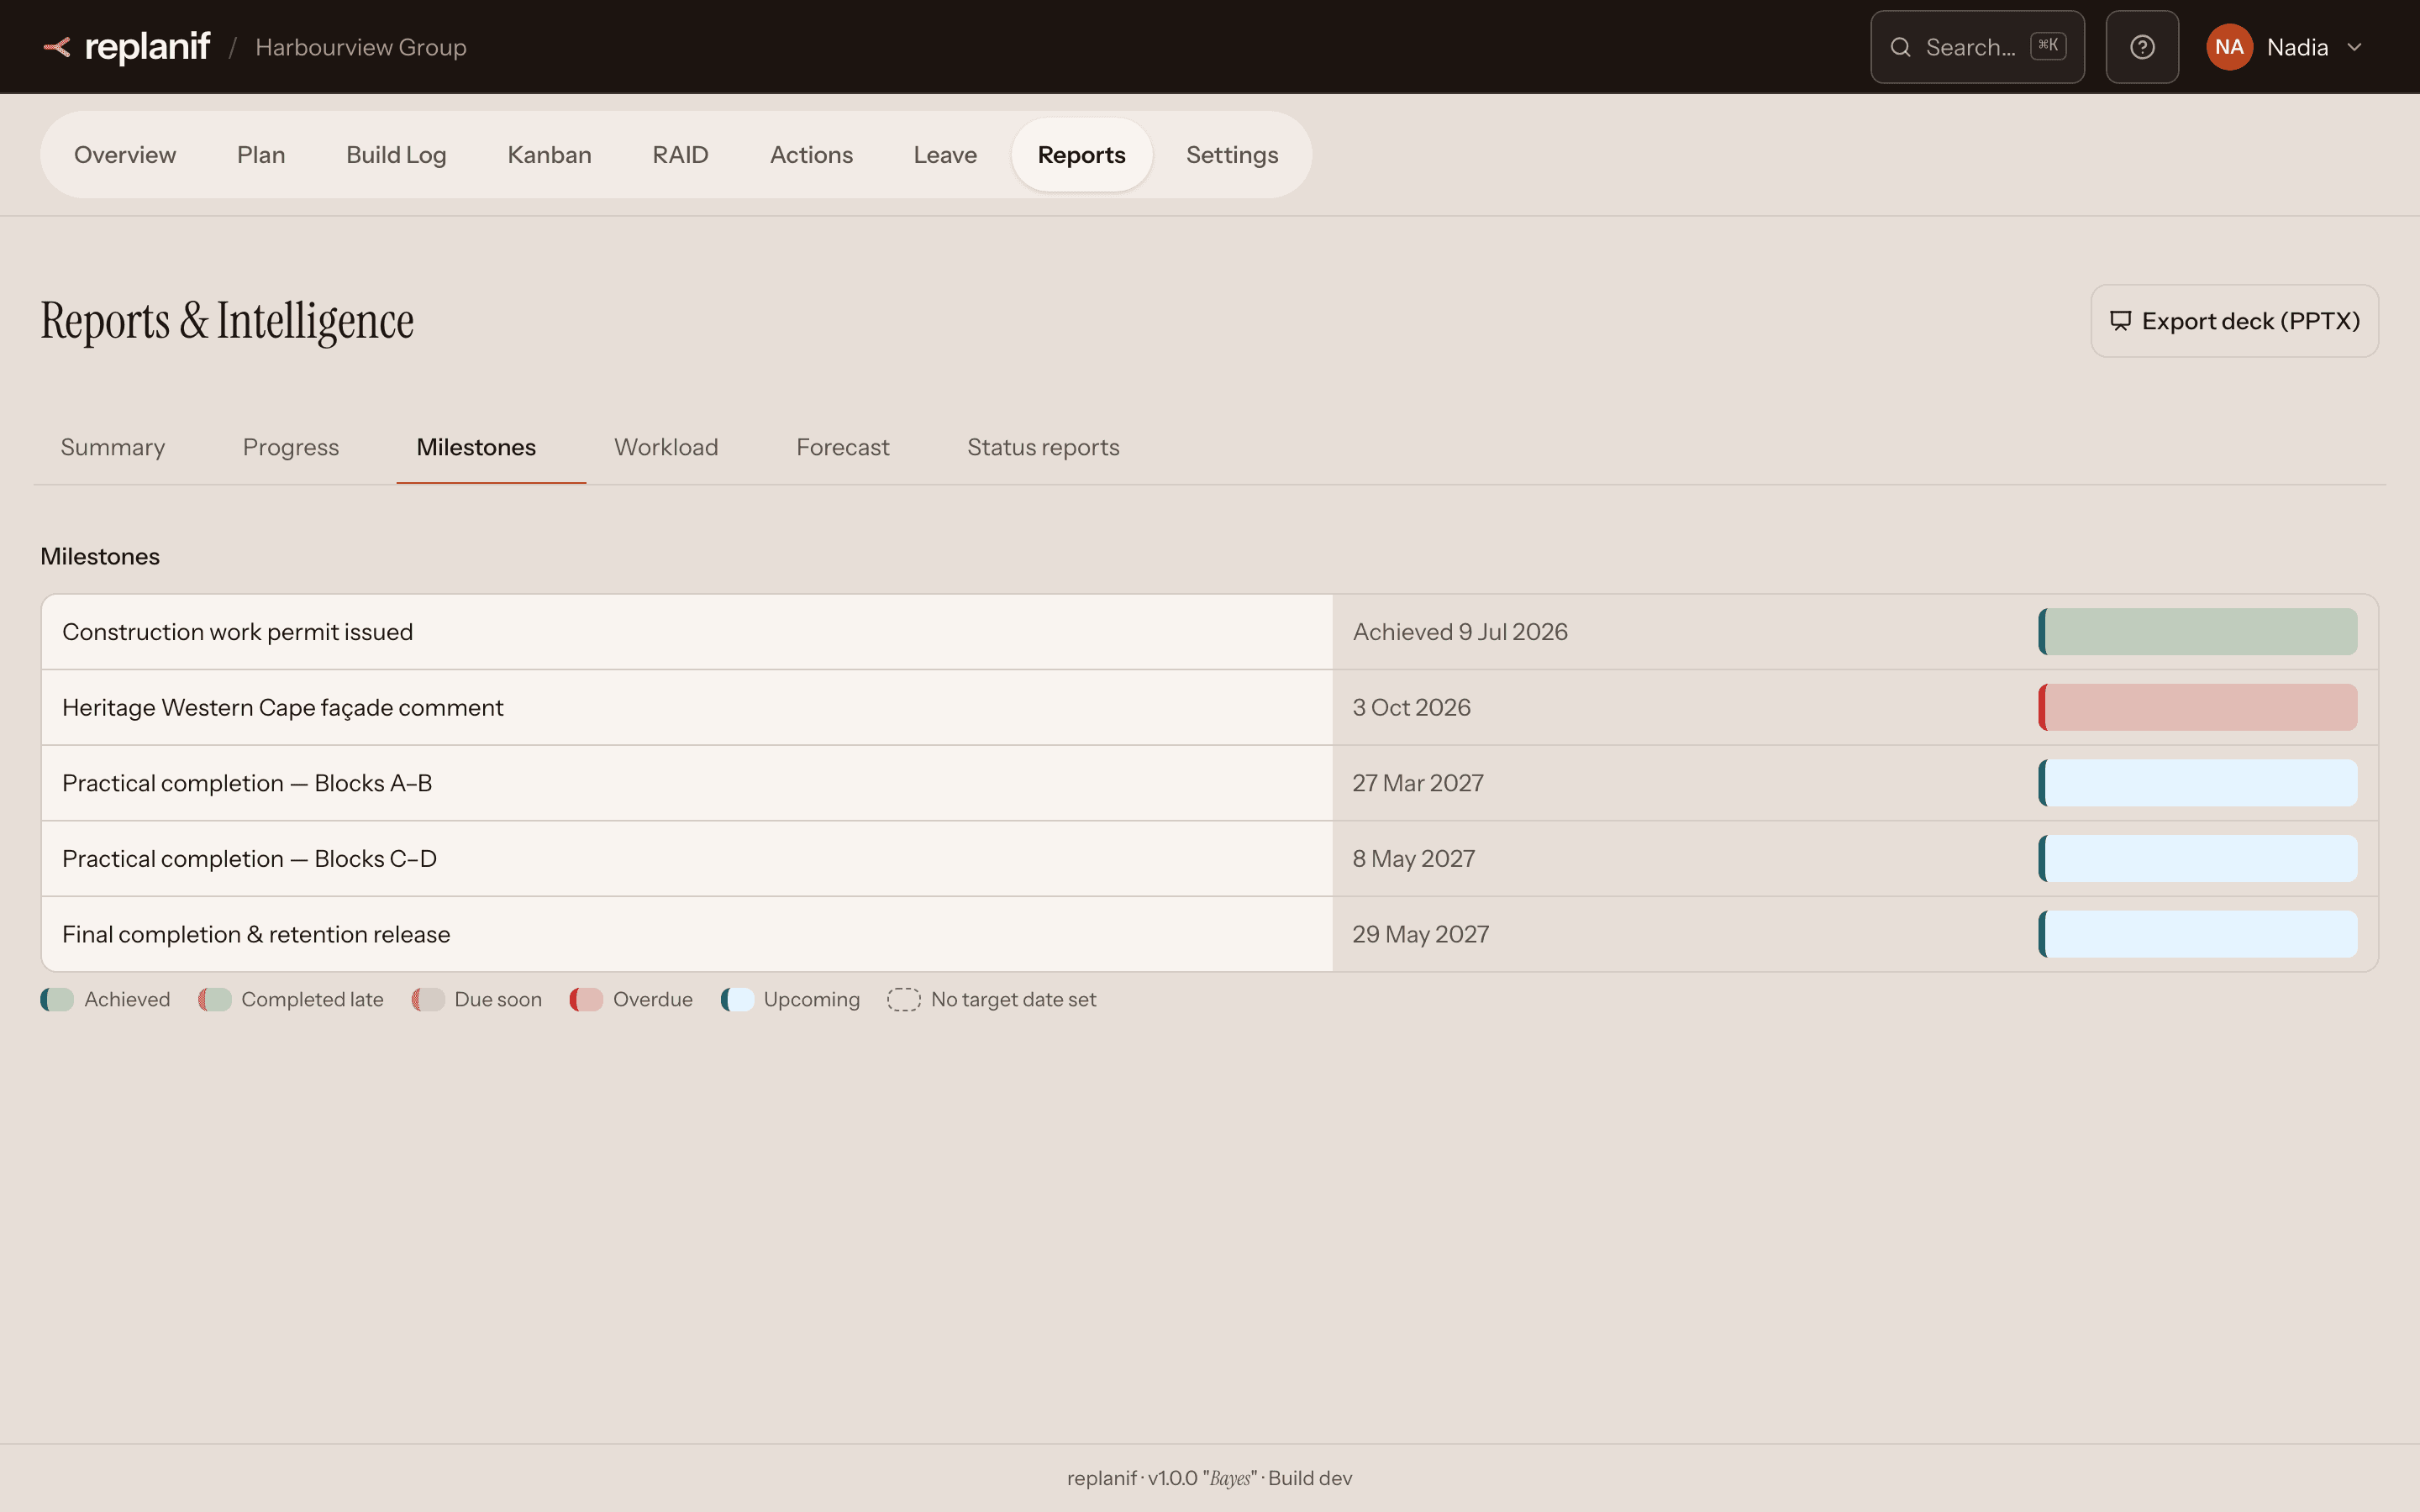Select the Reports tab
This screenshot has height=1512, width=2420.
1081,155
